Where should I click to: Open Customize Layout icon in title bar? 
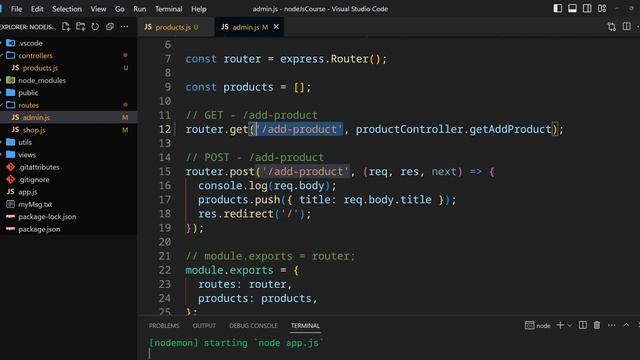(602, 9)
